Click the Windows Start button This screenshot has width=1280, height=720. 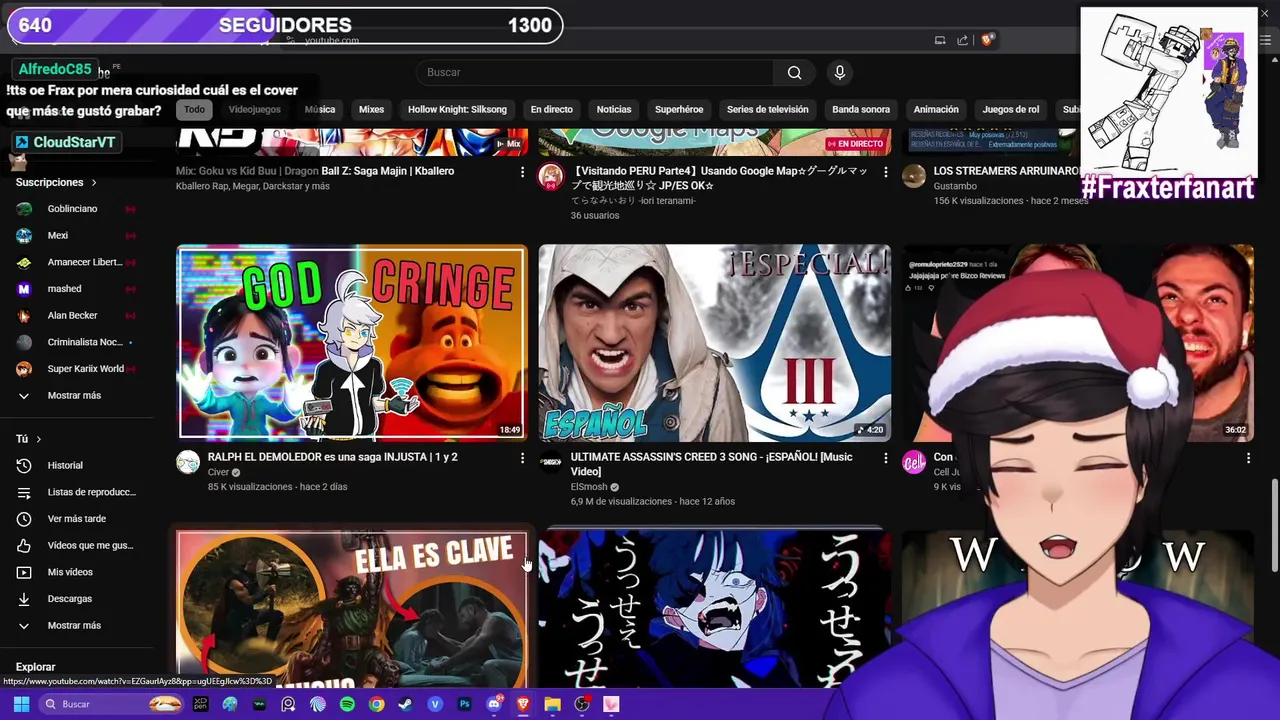[x=21, y=704]
